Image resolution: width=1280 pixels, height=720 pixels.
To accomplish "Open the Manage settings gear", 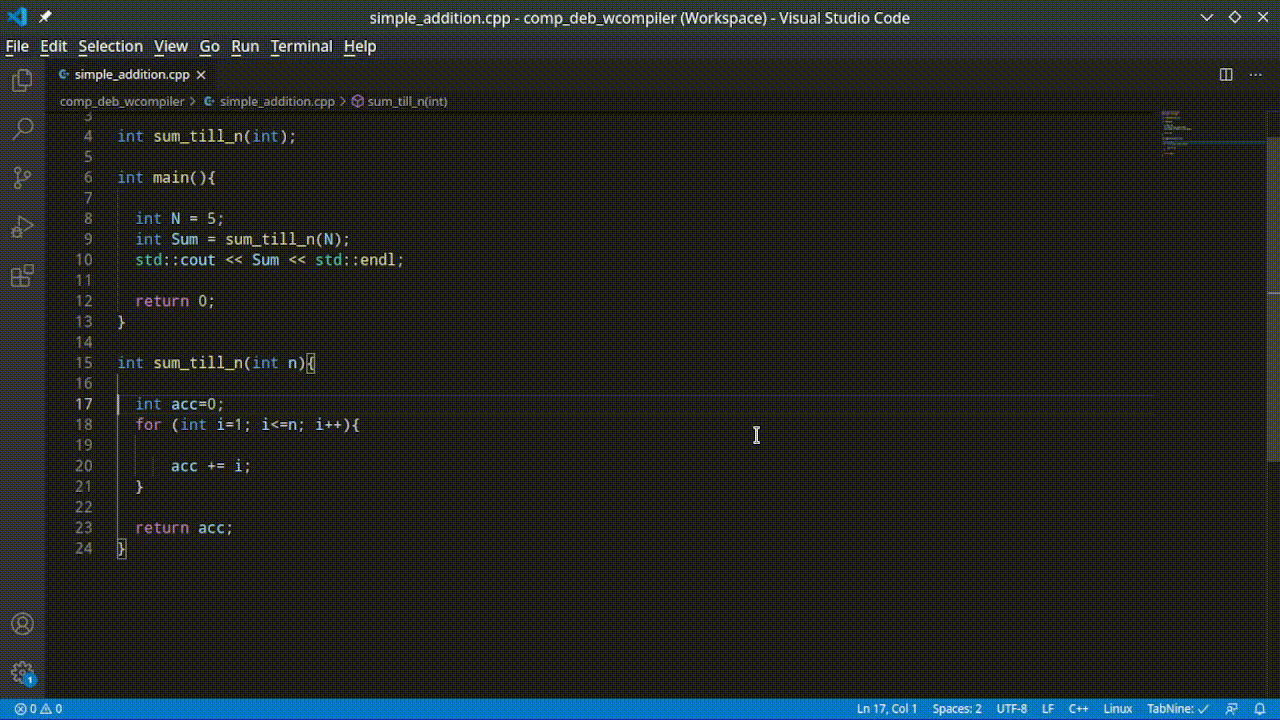I will click(22, 672).
